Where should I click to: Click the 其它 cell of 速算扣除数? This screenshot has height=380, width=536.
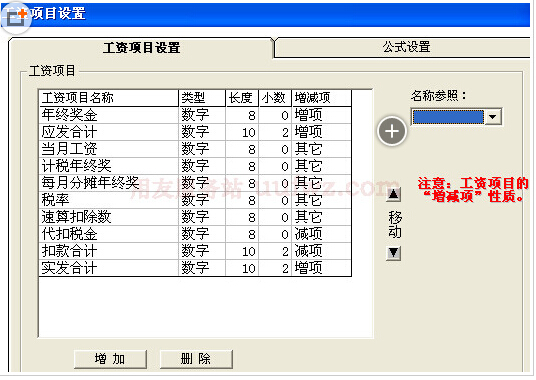tap(321, 217)
